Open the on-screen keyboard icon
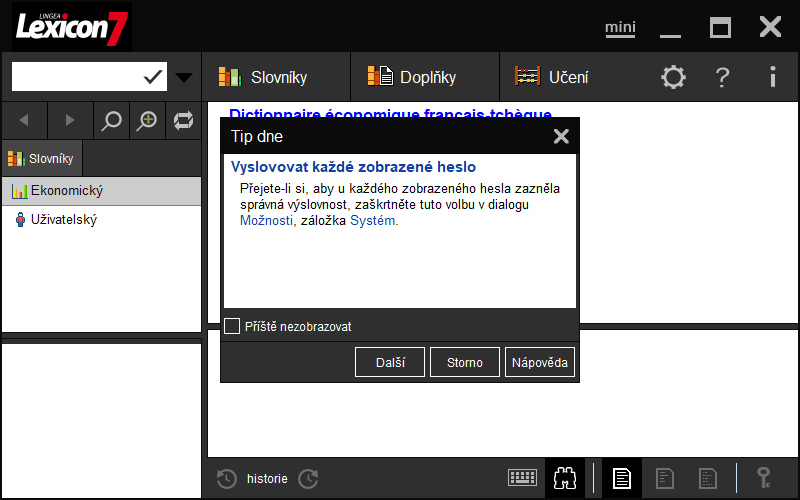The width and height of the screenshot is (800, 500). point(522,478)
